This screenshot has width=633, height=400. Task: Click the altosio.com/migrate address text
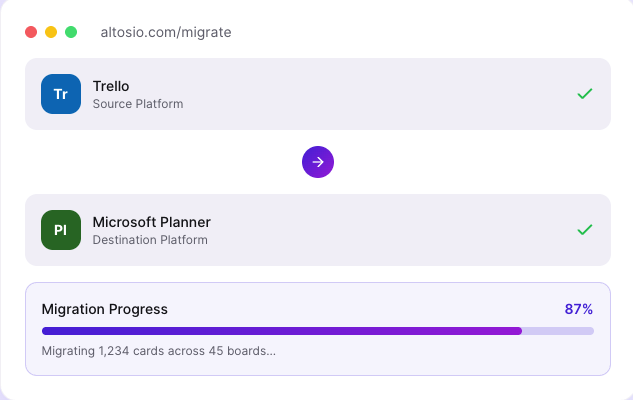click(166, 32)
